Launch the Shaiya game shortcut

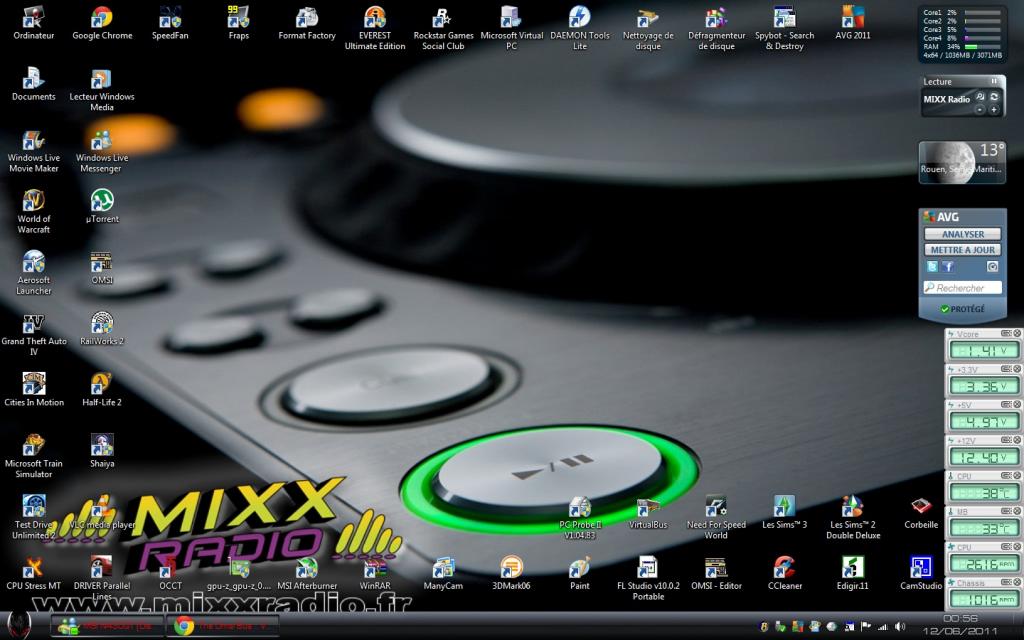[x=102, y=451]
